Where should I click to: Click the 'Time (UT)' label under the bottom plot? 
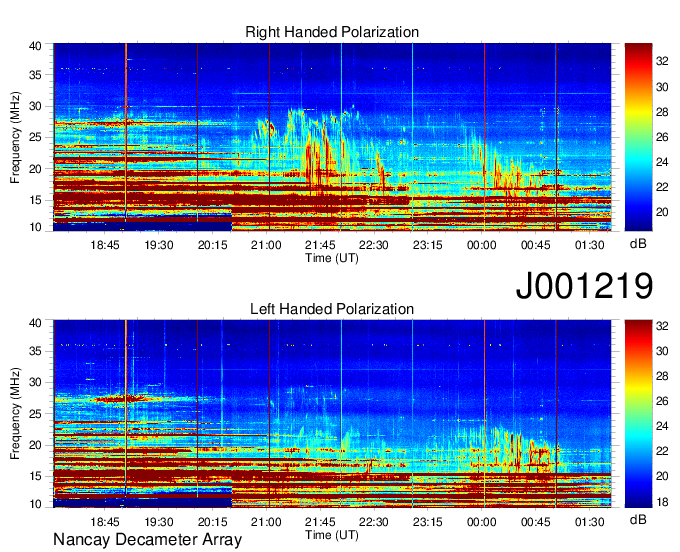tap(332, 535)
